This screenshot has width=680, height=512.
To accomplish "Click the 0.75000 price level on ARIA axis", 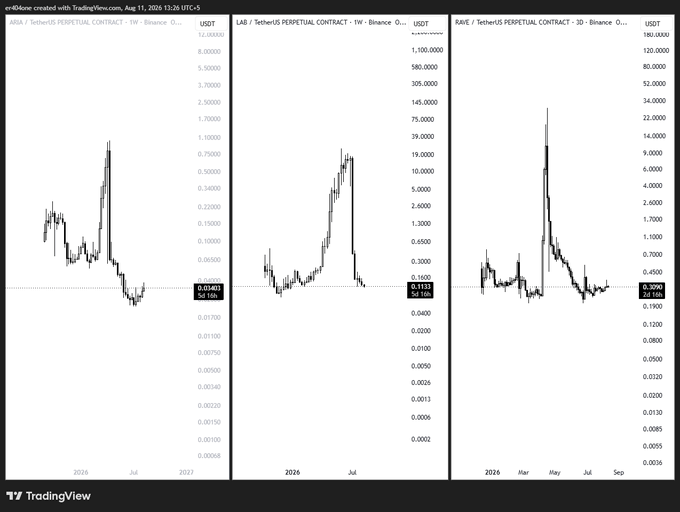I will pyautogui.click(x=209, y=154).
